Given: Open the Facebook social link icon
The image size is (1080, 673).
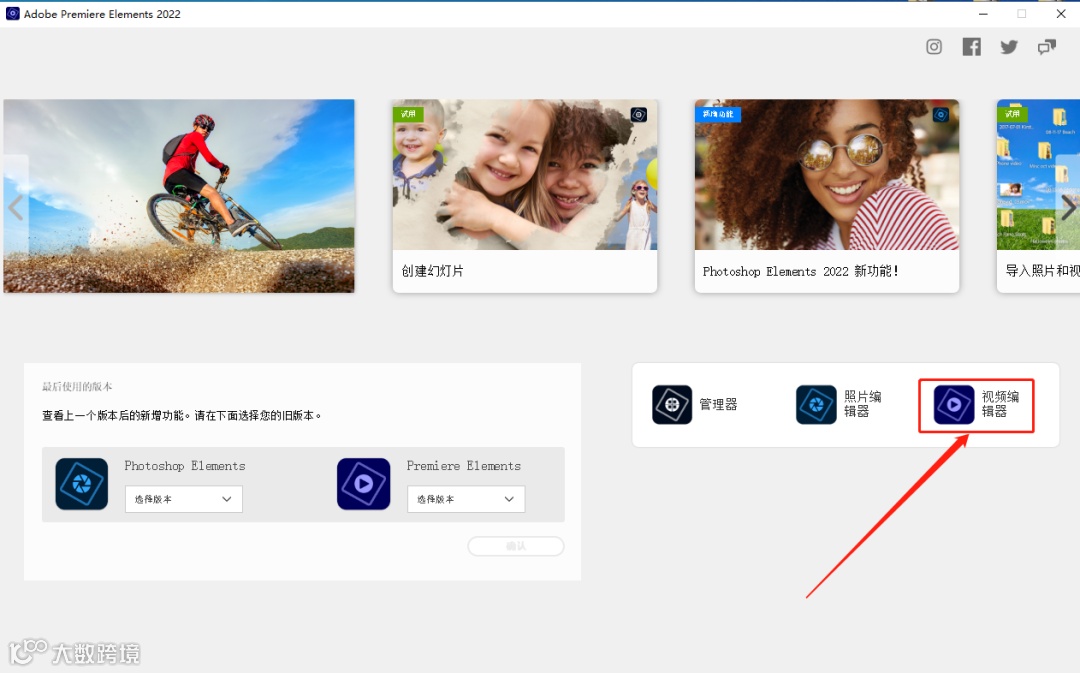Looking at the screenshot, I should point(971,47).
